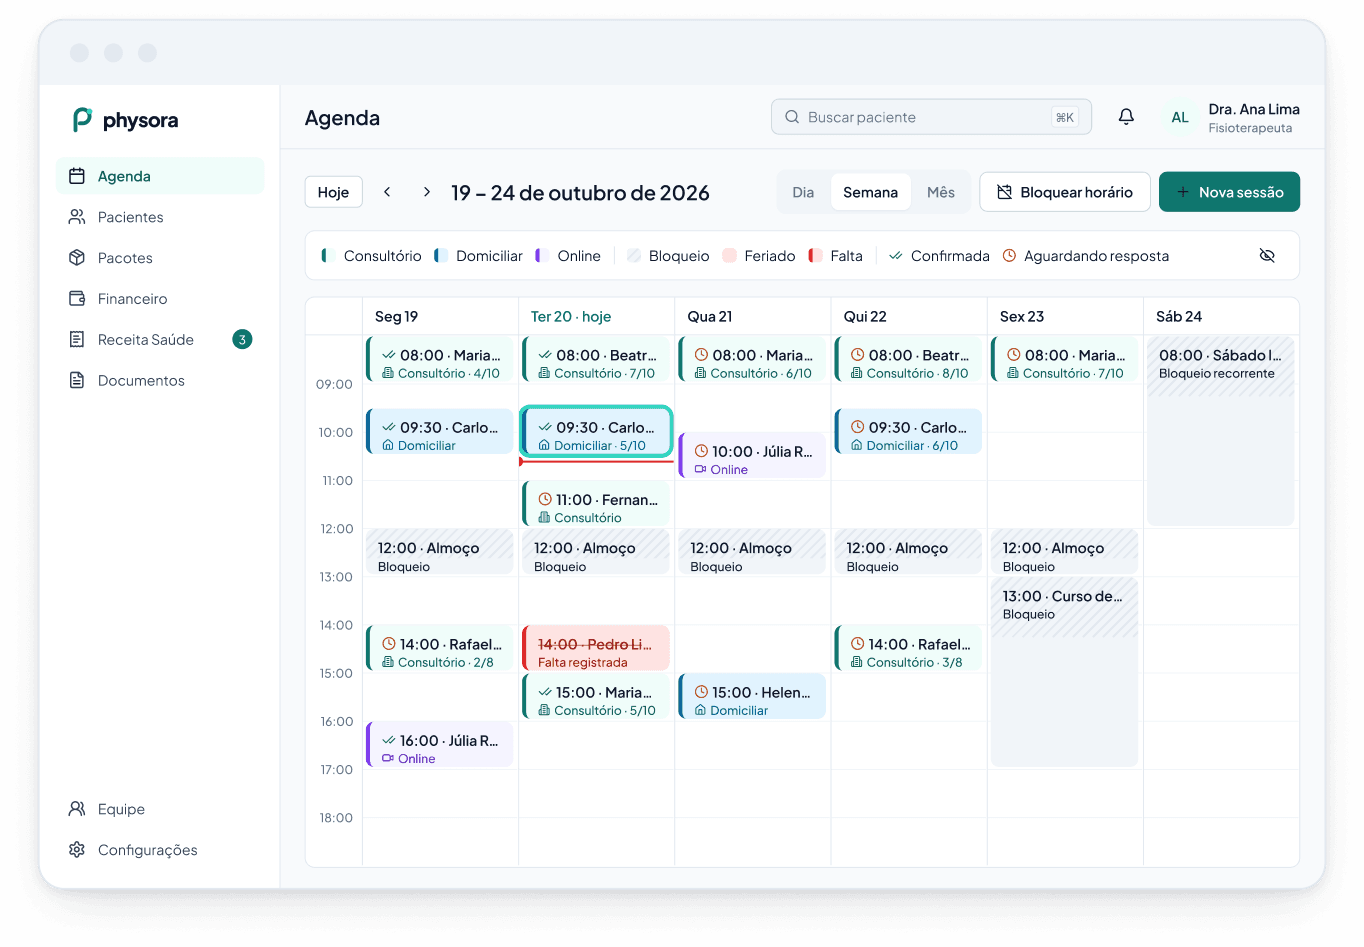This screenshot has height=947, width=1364.
Task: Click the Aguardando resposta clock legend icon
Action: [1010, 256]
